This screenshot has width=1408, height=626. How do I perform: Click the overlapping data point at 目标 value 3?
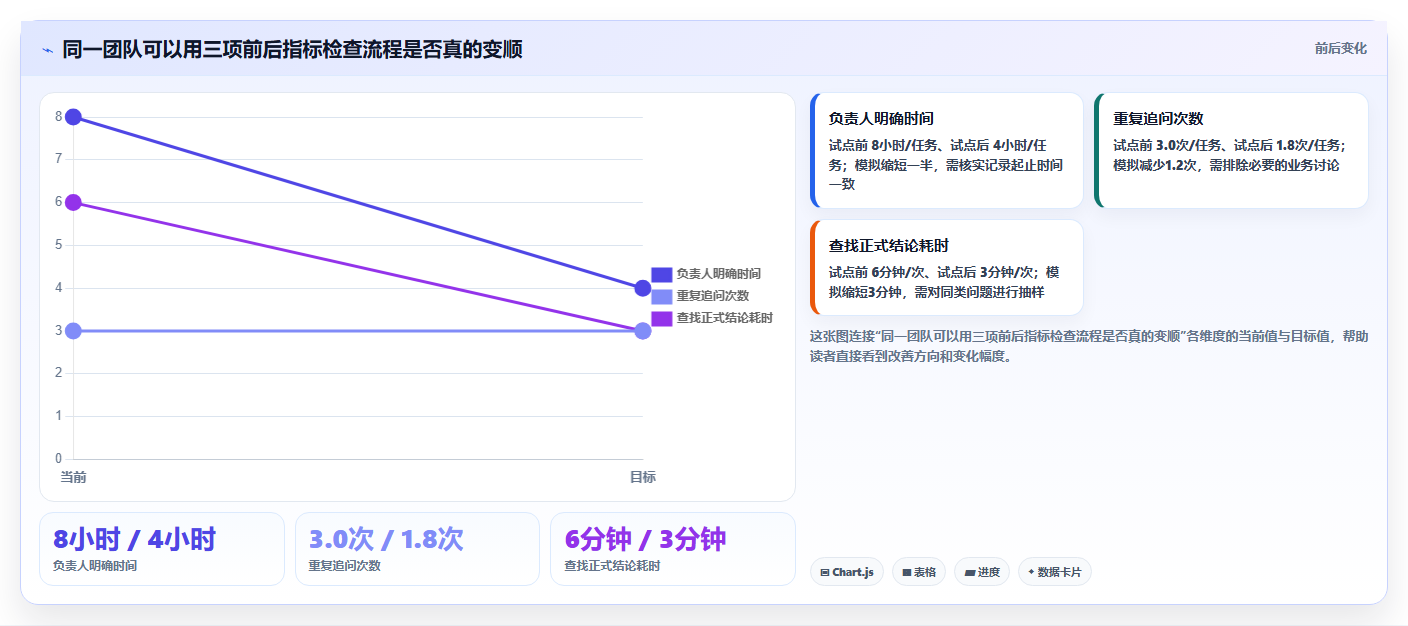click(643, 331)
